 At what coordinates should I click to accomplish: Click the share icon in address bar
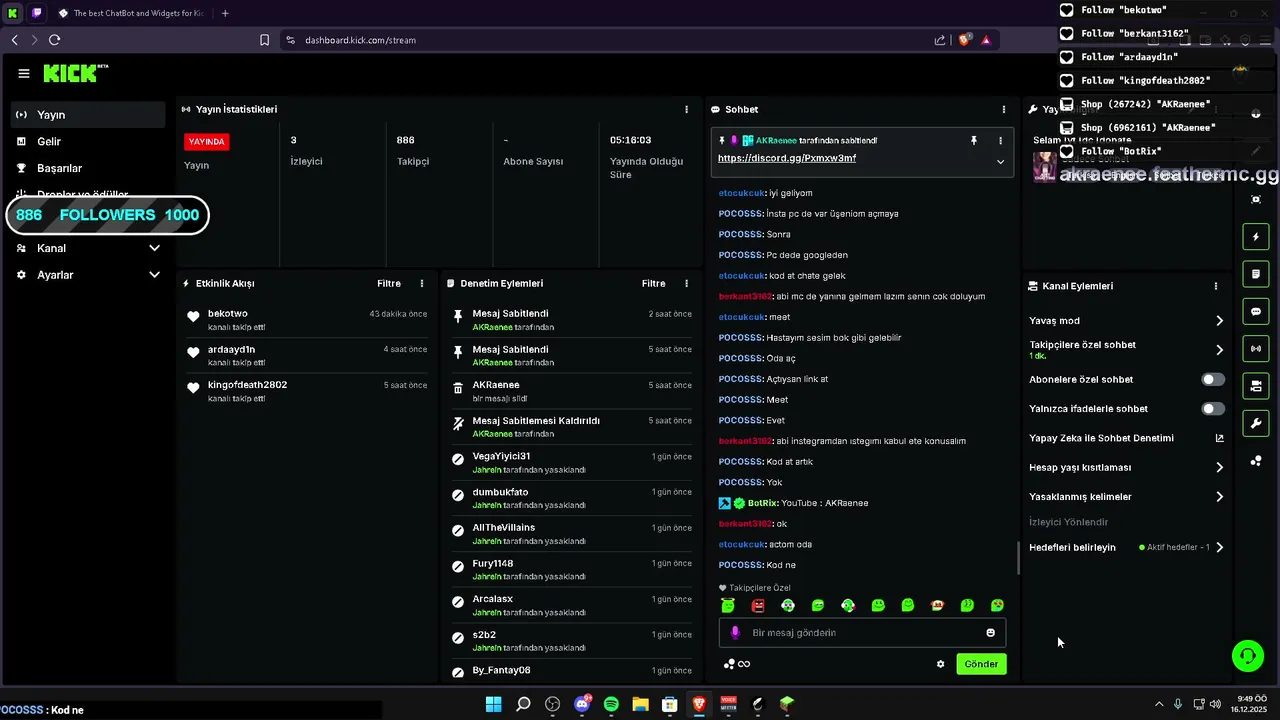[x=940, y=40]
